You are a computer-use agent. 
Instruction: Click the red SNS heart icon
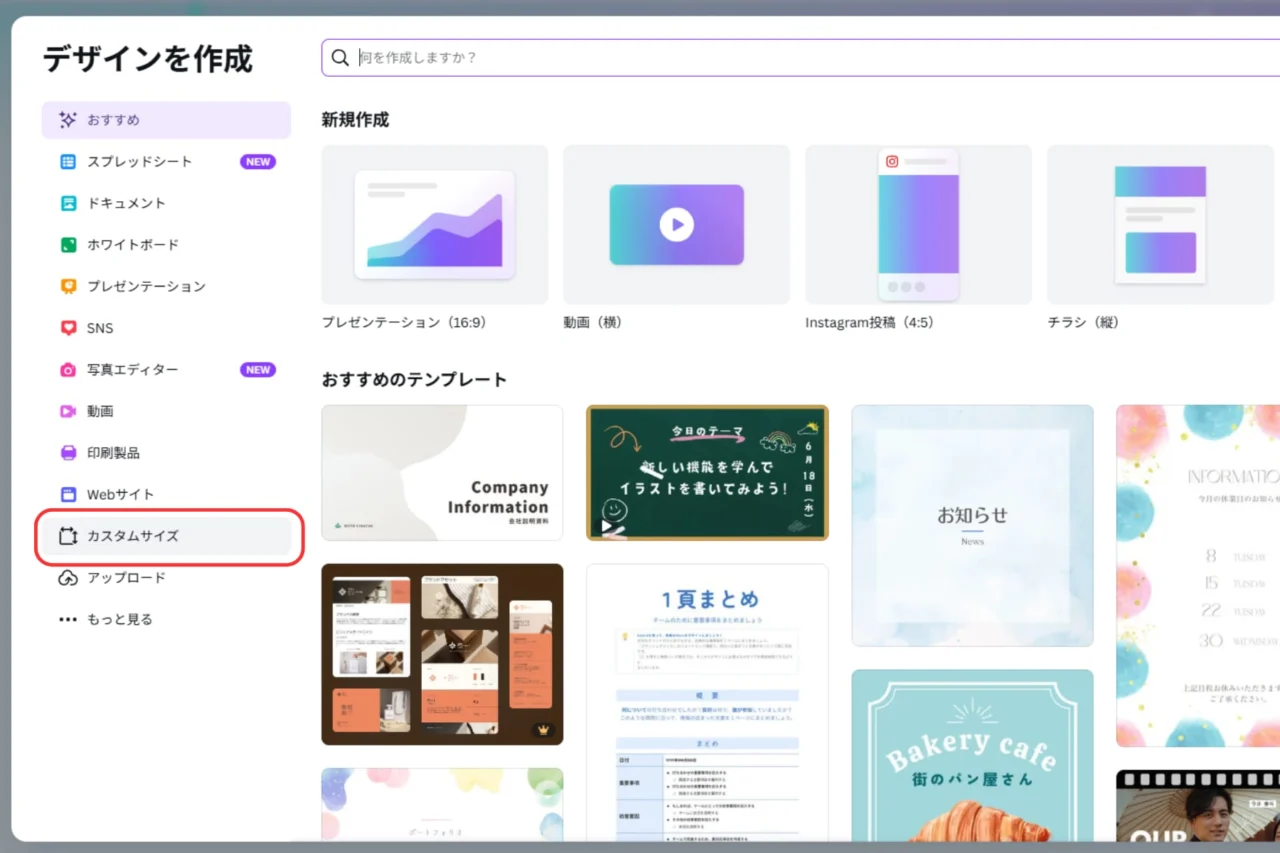pyautogui.click(x=68, y=328)
